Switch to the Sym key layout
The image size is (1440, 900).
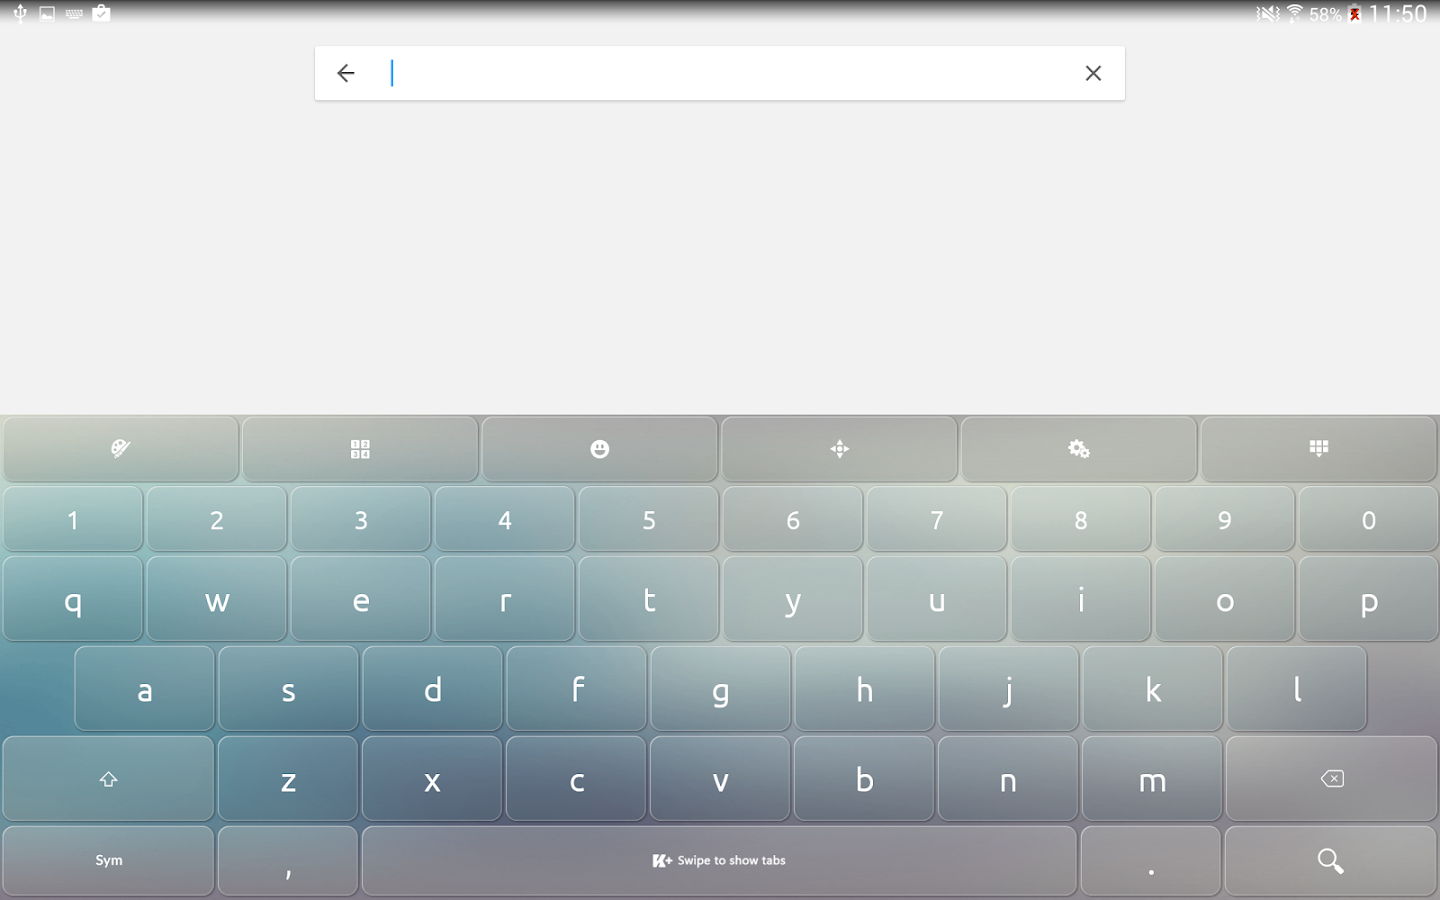108,860
